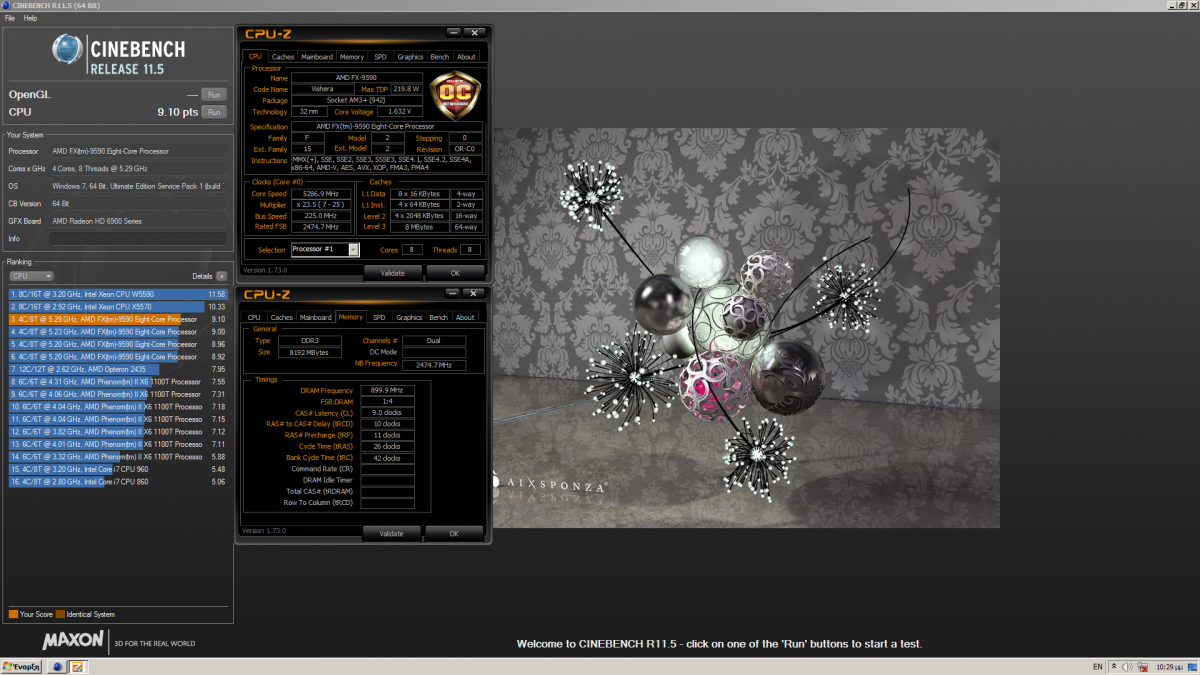
Task: Open the File menu in Cinebench
Action: 9,18
